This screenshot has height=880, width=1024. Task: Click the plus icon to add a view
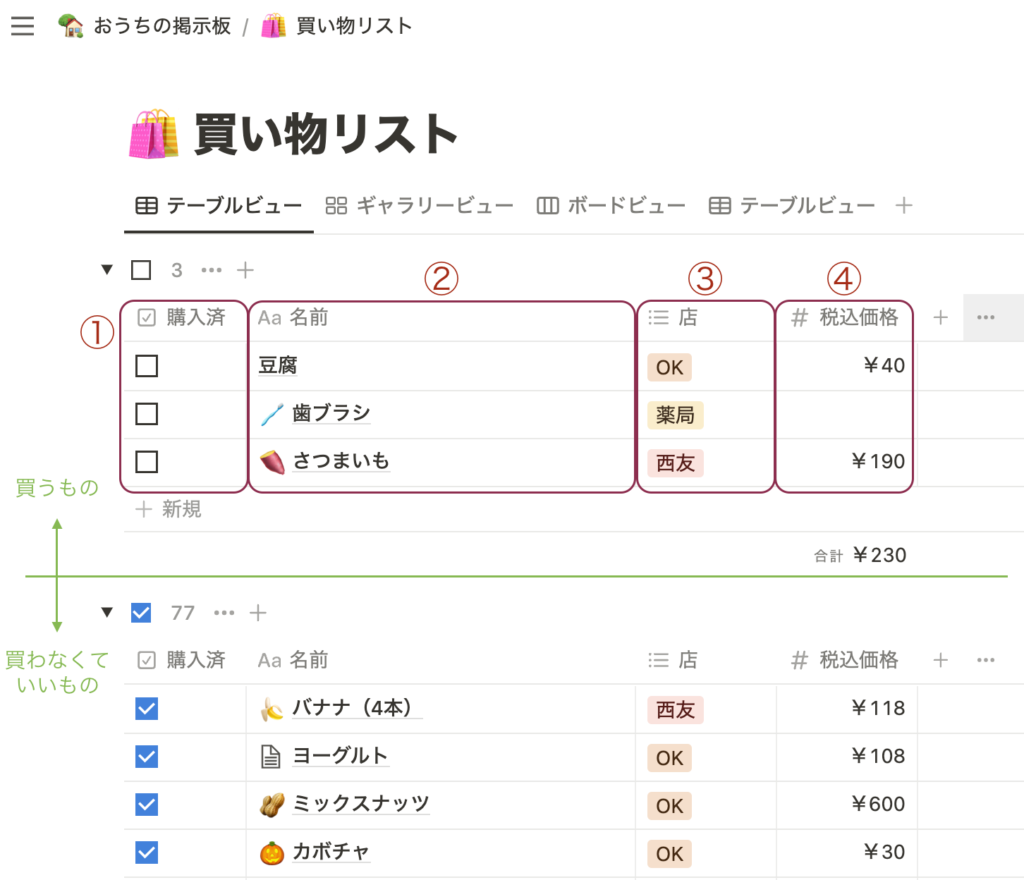pyautogui.click(x=904, y=206)
